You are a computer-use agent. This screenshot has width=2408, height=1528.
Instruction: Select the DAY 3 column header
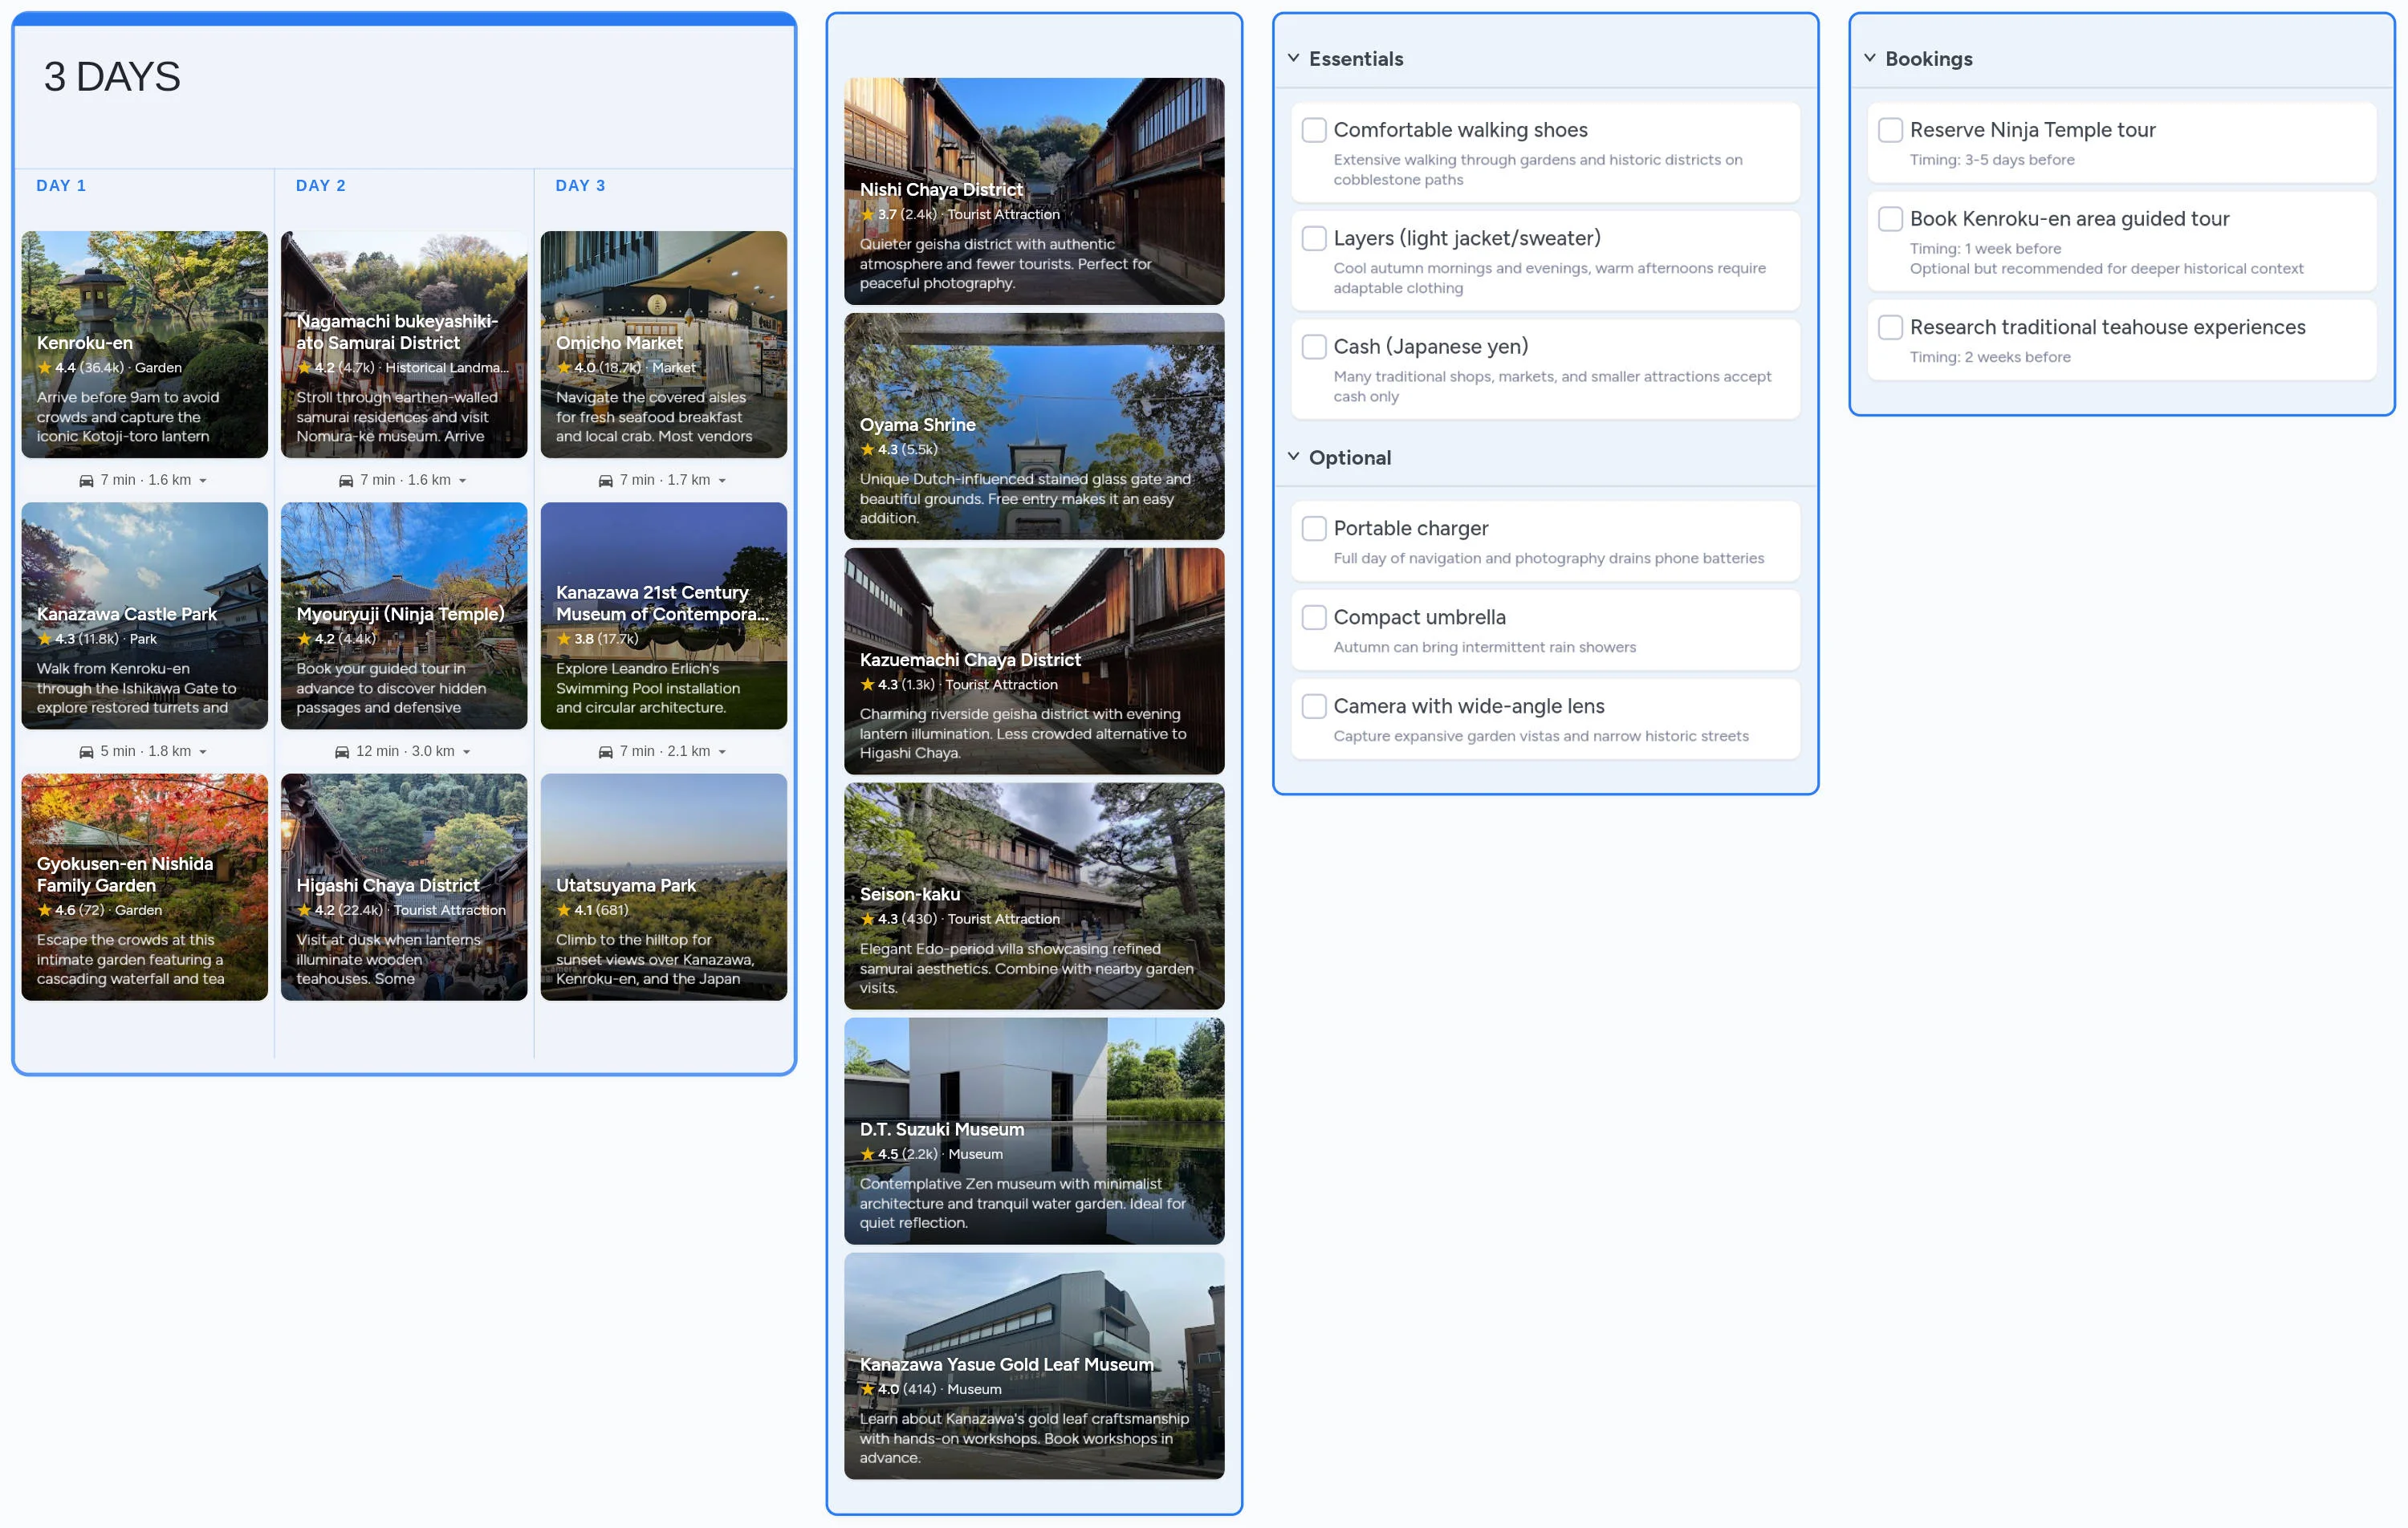pyautogui.click(x=580, y=186)
